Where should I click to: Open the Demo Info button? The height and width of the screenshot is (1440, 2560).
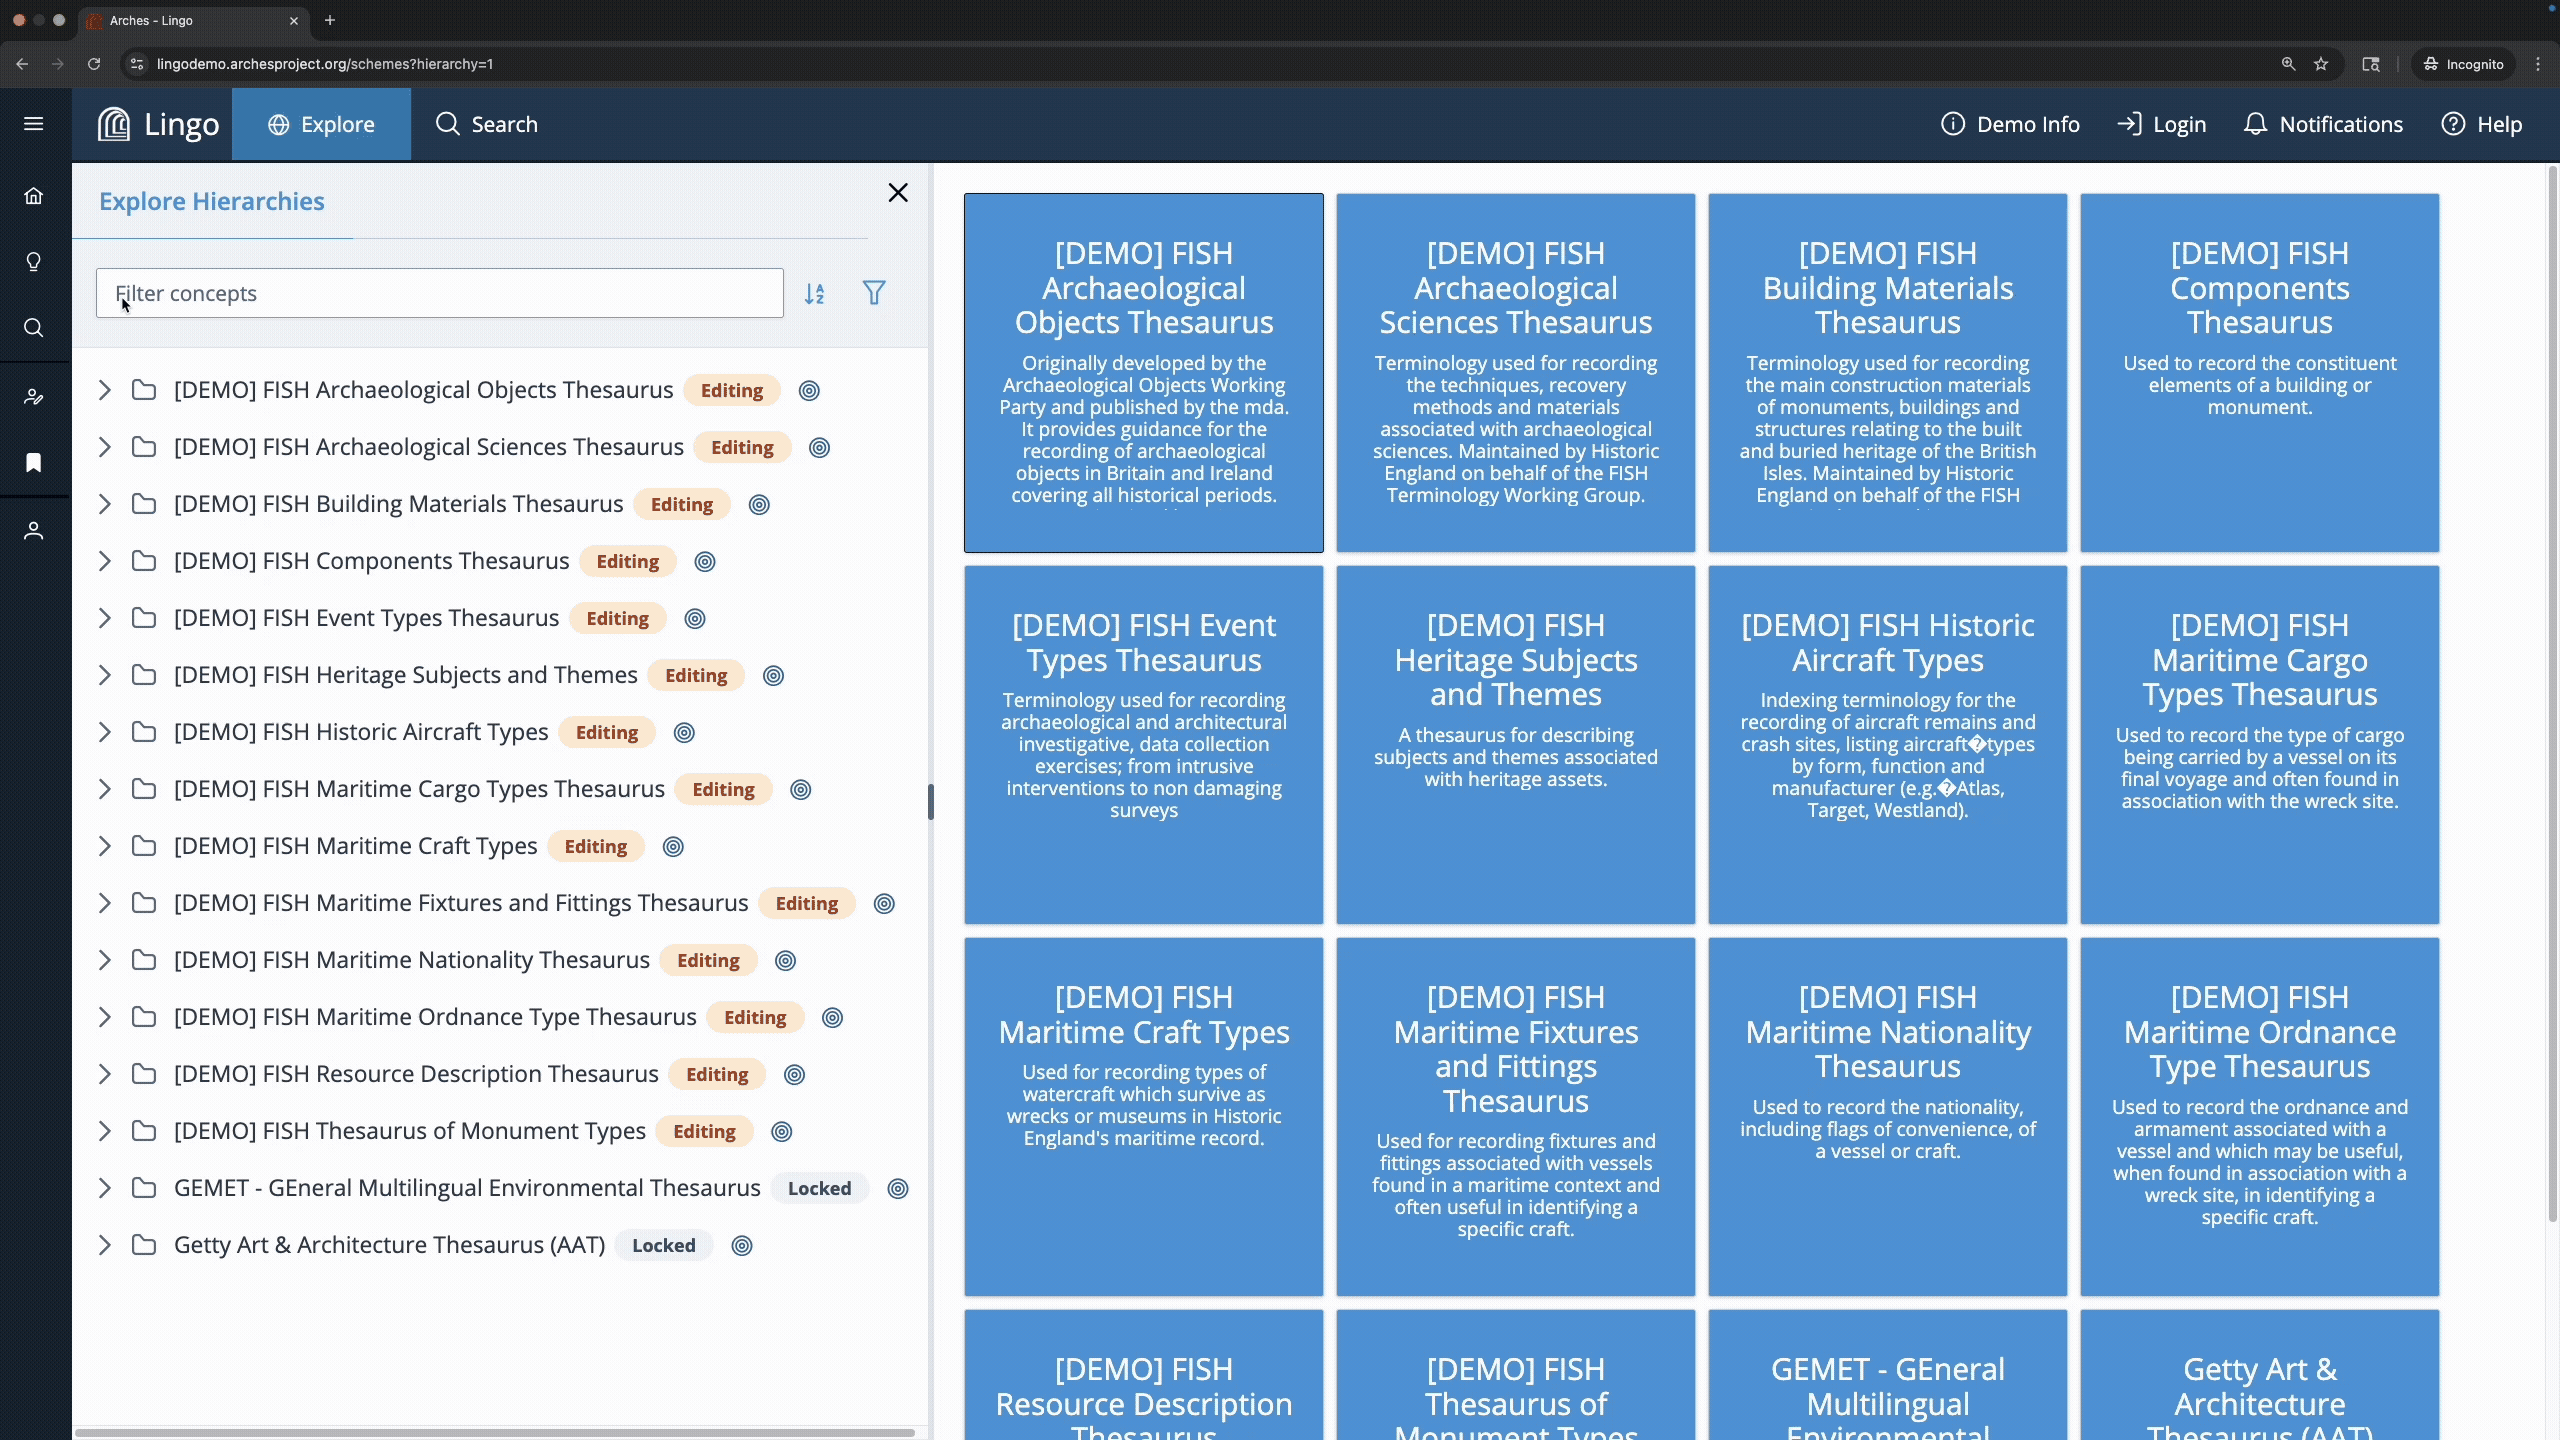(2010, 124)
